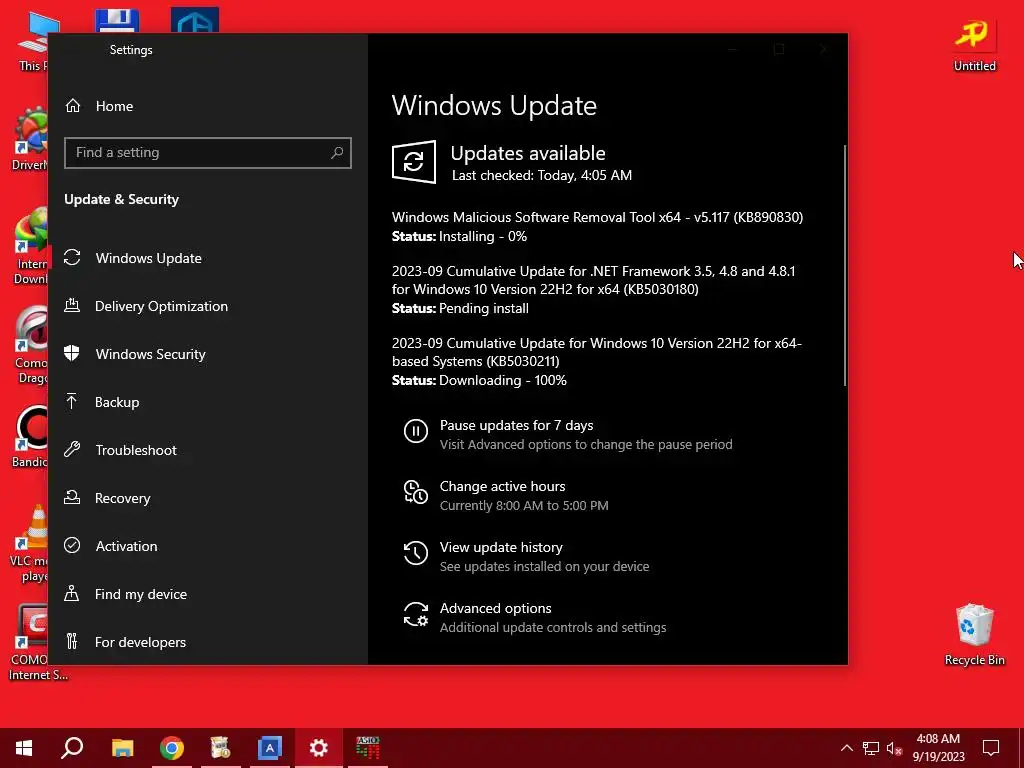Click the Troubleshoot wrench icon

click(72, 449)
